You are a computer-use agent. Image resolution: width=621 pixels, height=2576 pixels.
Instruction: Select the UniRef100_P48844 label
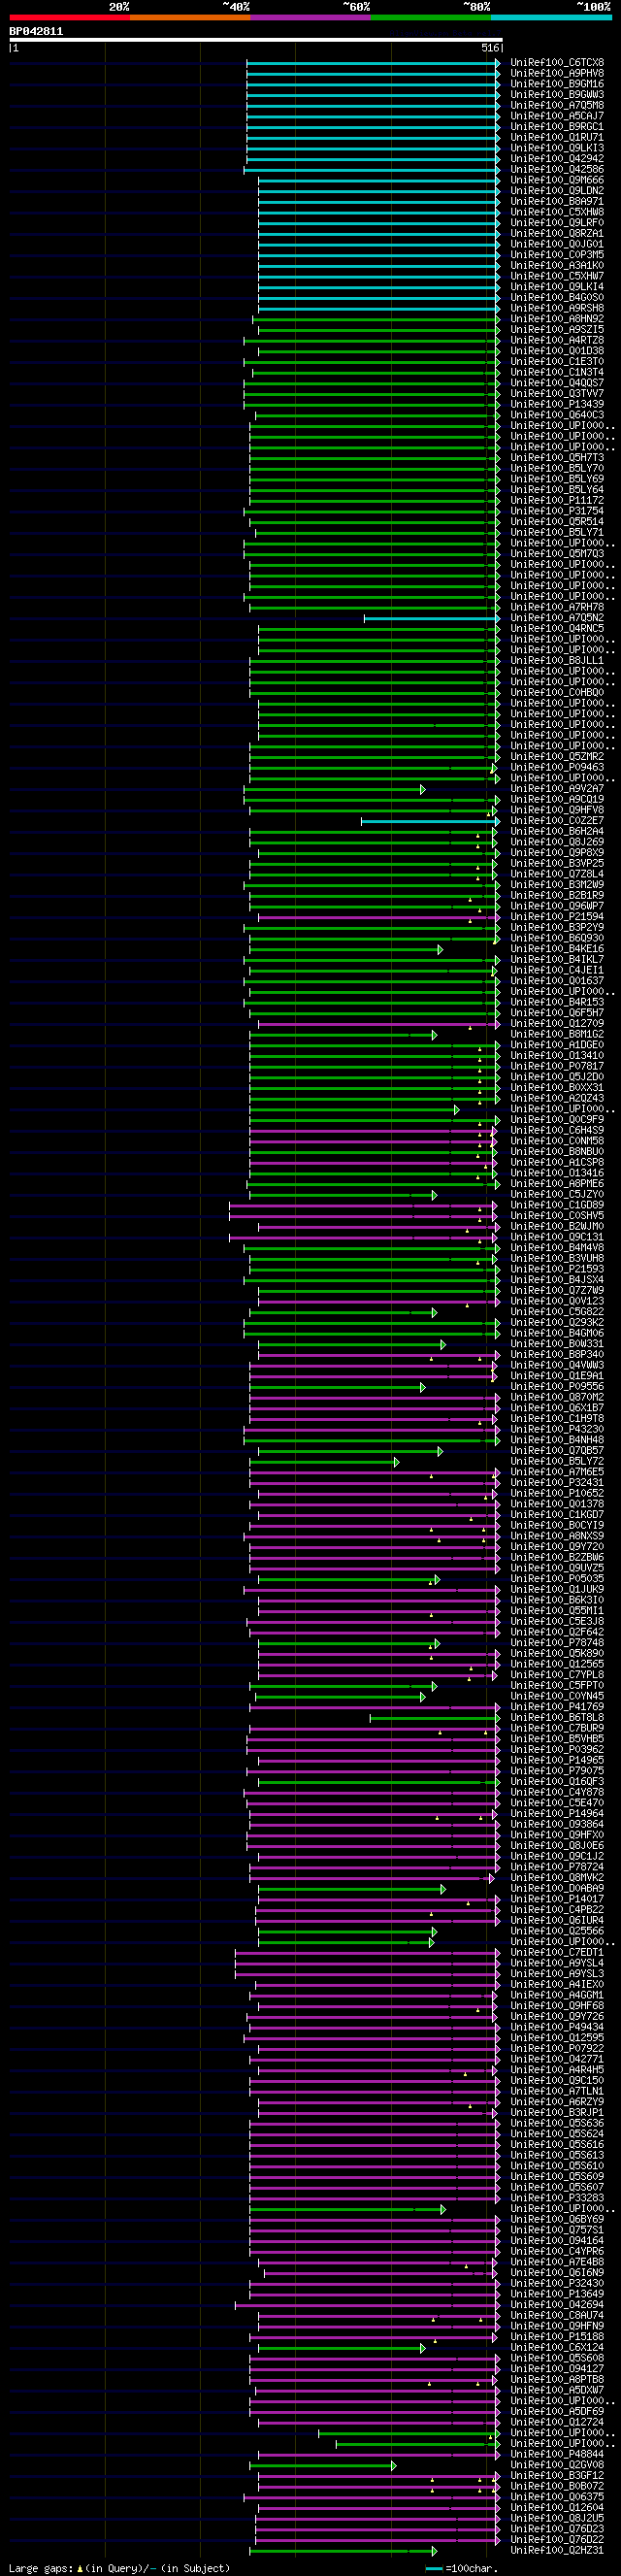point(557,2455)
